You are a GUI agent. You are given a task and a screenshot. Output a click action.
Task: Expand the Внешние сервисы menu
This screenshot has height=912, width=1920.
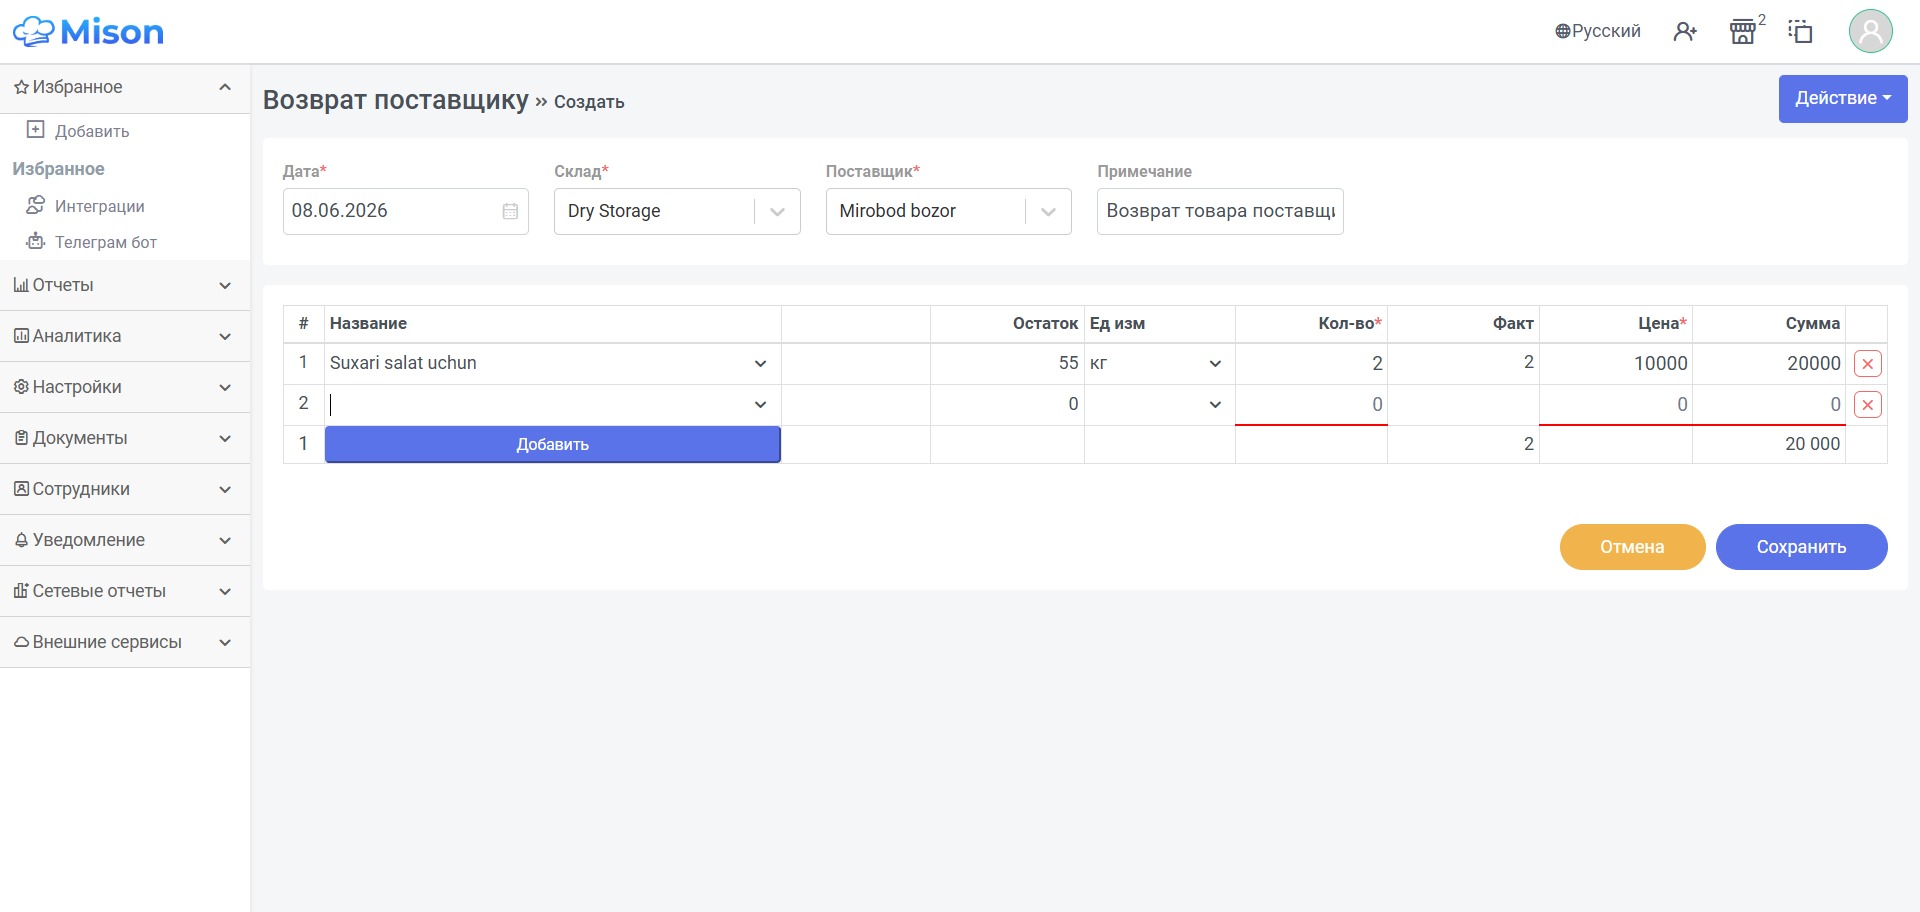point(125,642)
